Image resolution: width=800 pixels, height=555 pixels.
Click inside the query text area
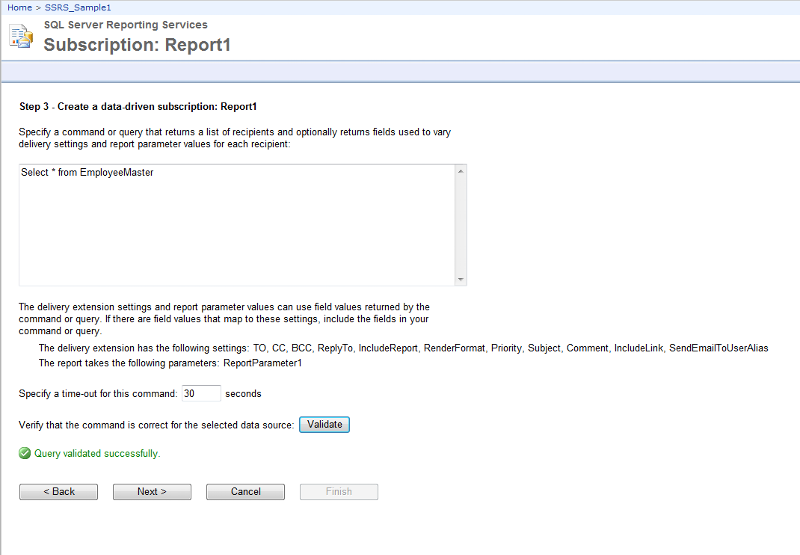[237, 225]
